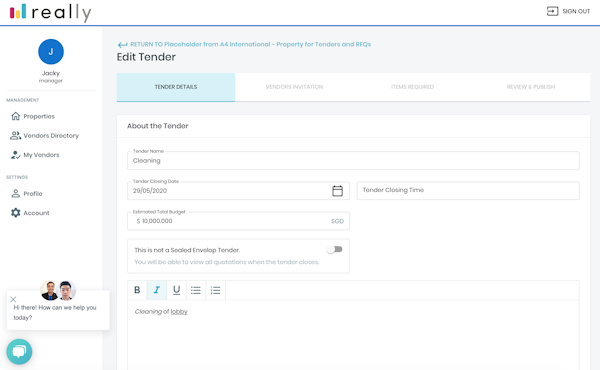Screen dimensions: 600x370
Task: Click the Properties house icon
Action: point(16,116)
